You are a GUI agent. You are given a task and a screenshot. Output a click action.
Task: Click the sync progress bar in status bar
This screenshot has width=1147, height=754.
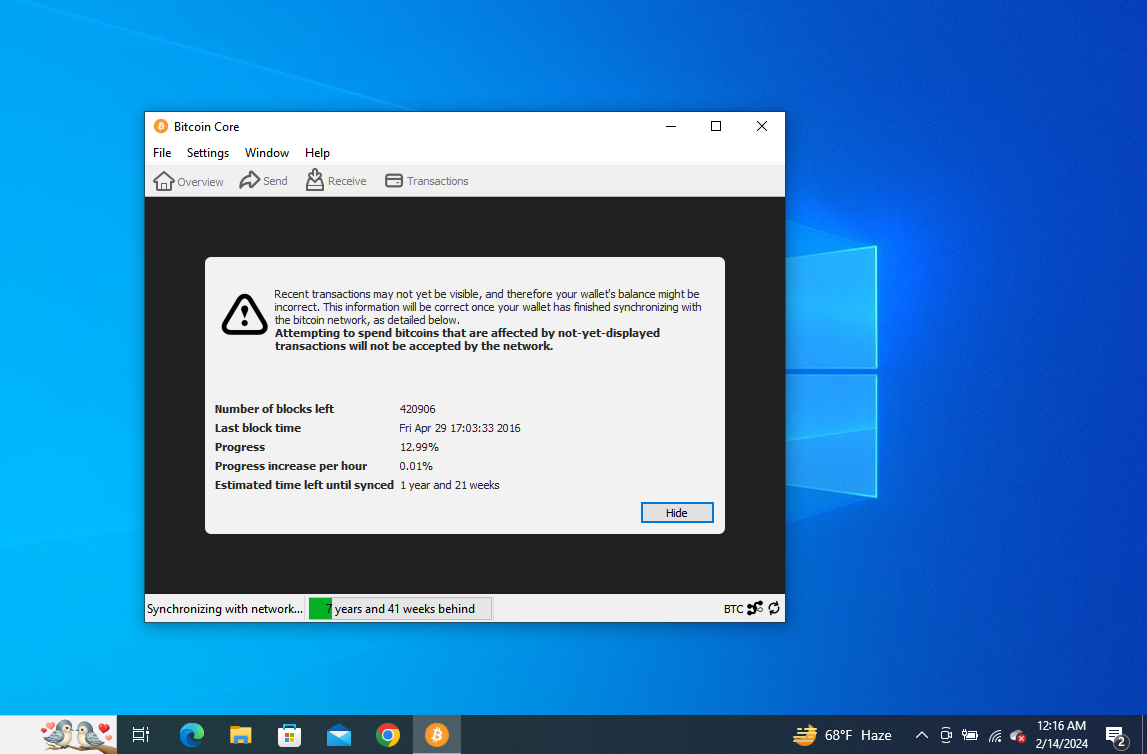tap(399, 608)
